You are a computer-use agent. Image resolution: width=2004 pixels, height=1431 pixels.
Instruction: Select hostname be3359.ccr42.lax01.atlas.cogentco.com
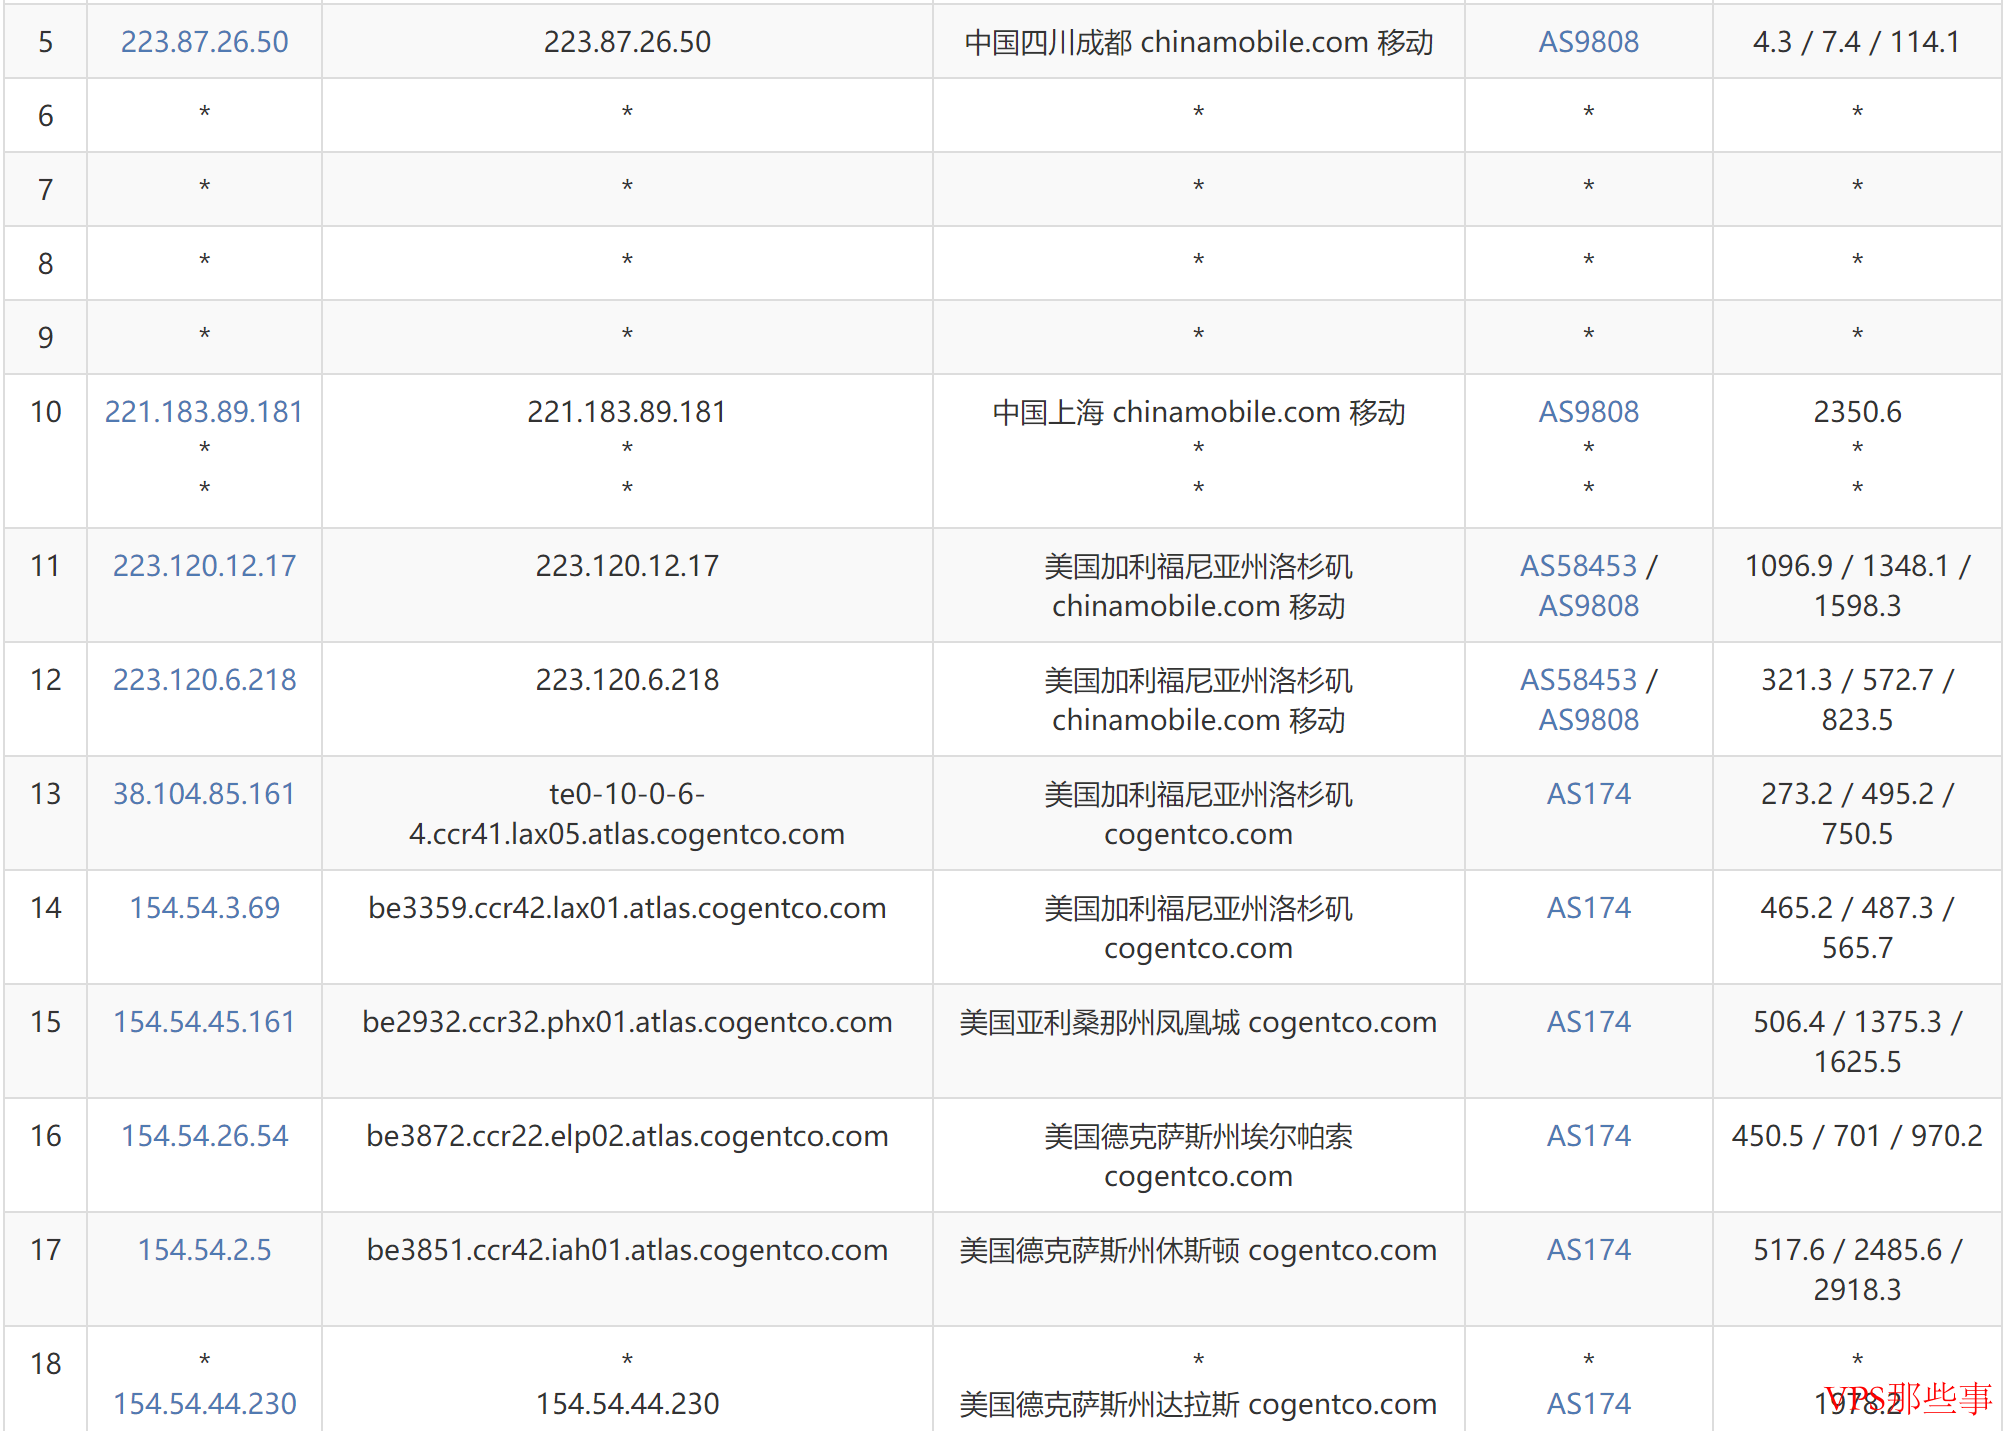(627, 908)
